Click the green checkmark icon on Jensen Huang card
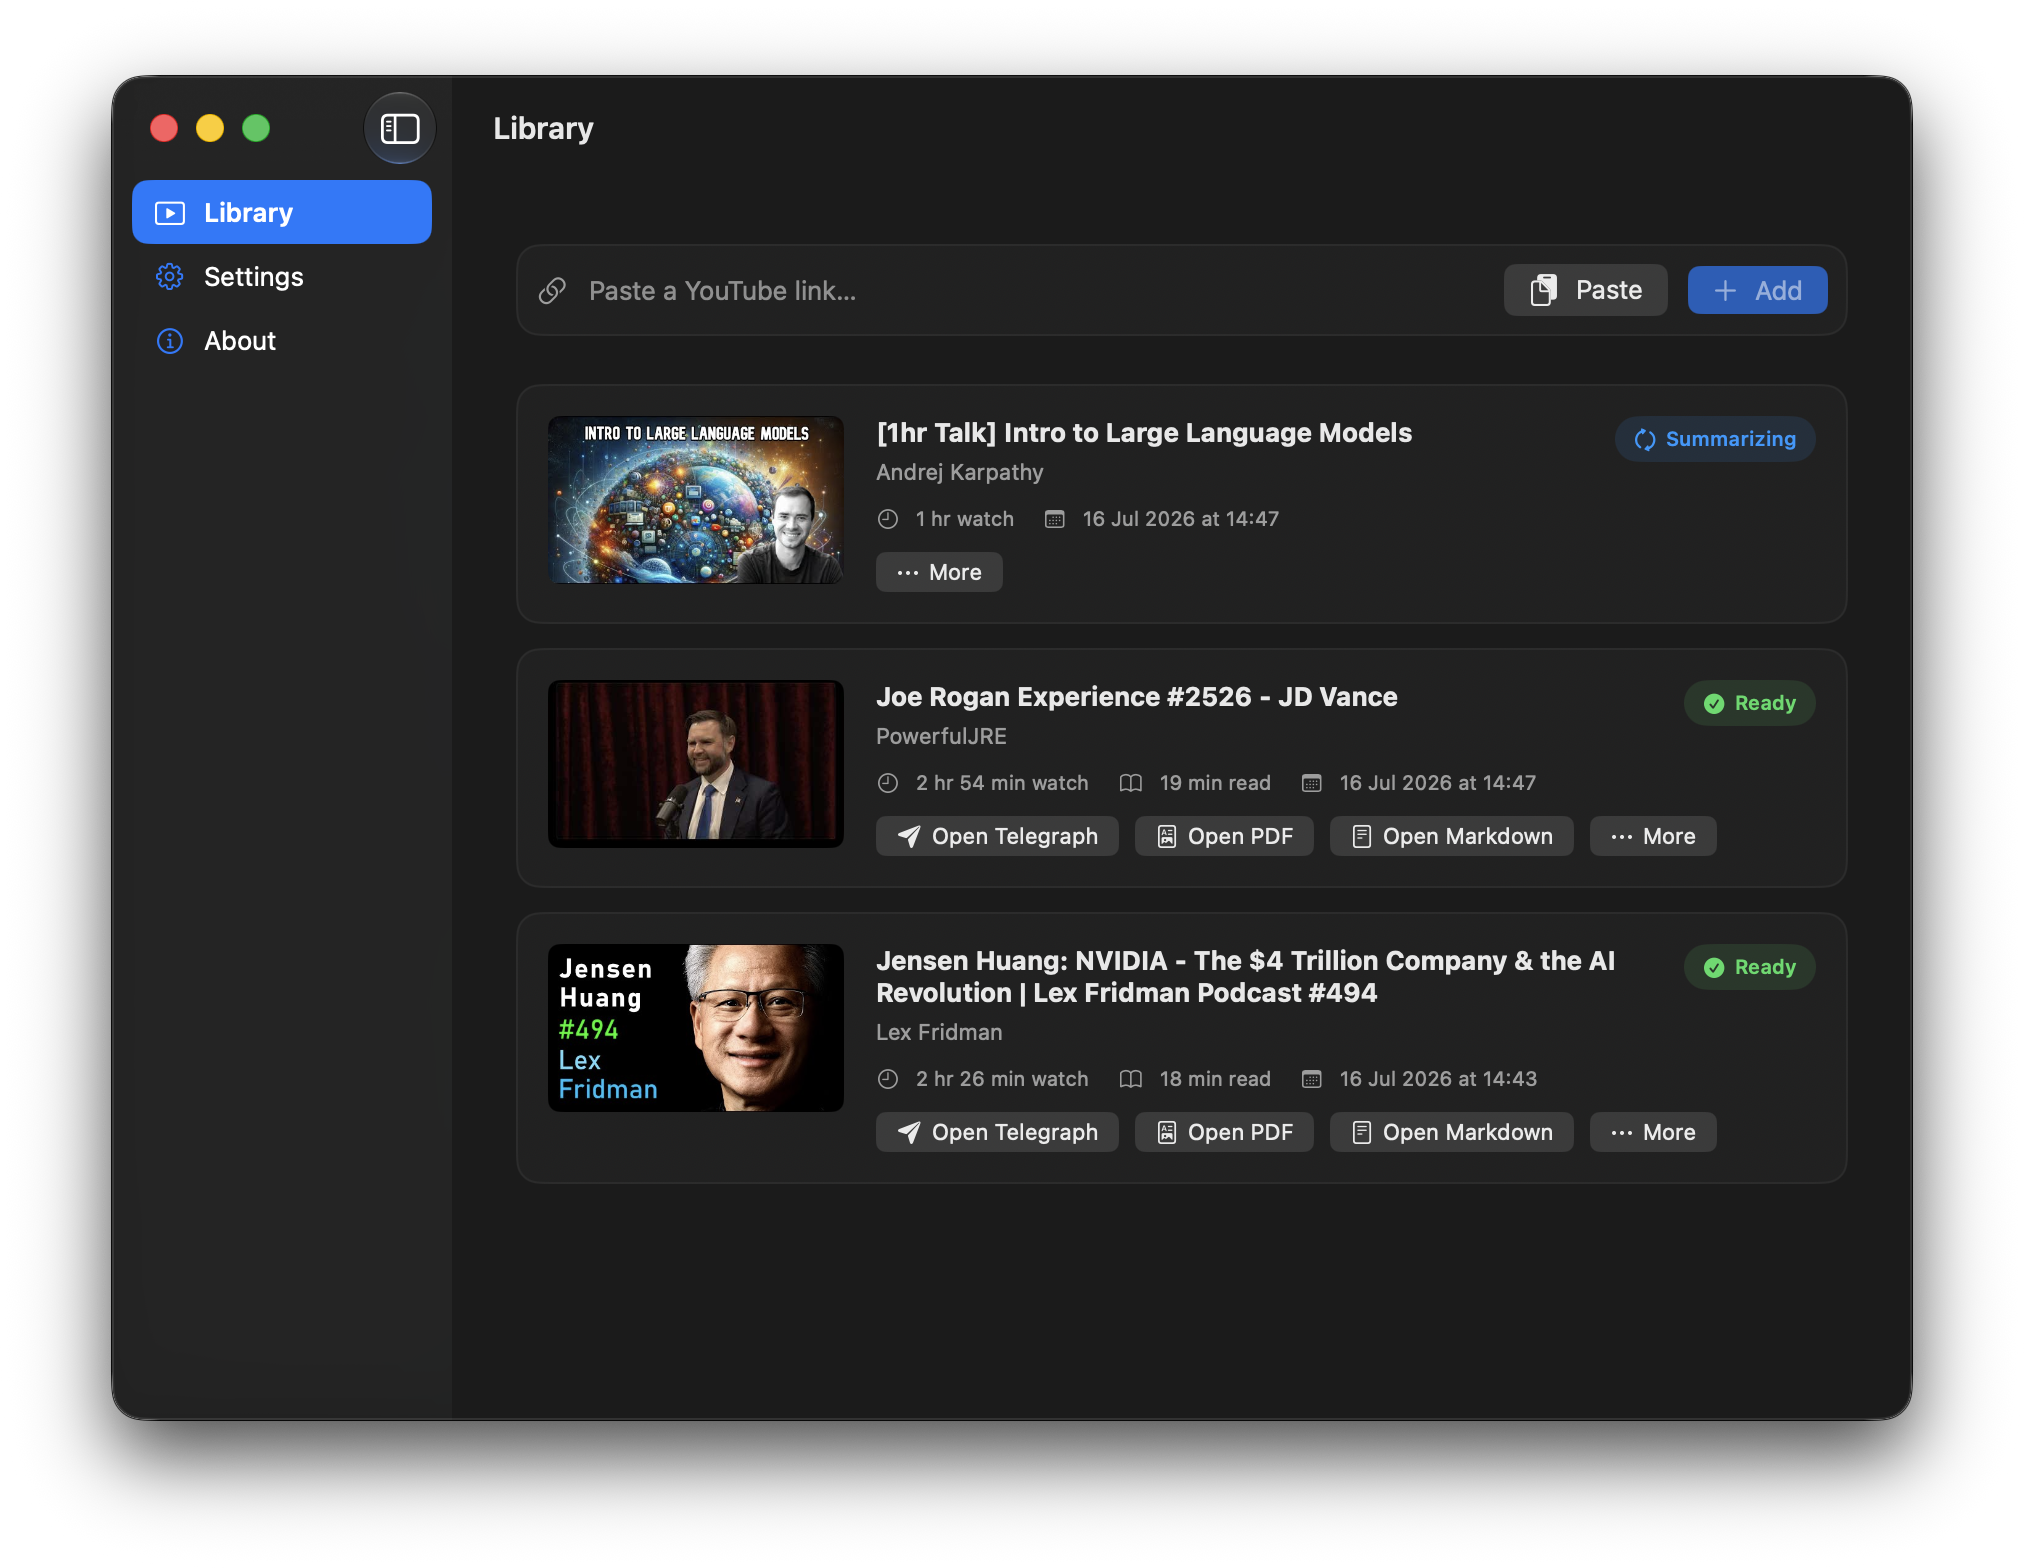 1714,968
